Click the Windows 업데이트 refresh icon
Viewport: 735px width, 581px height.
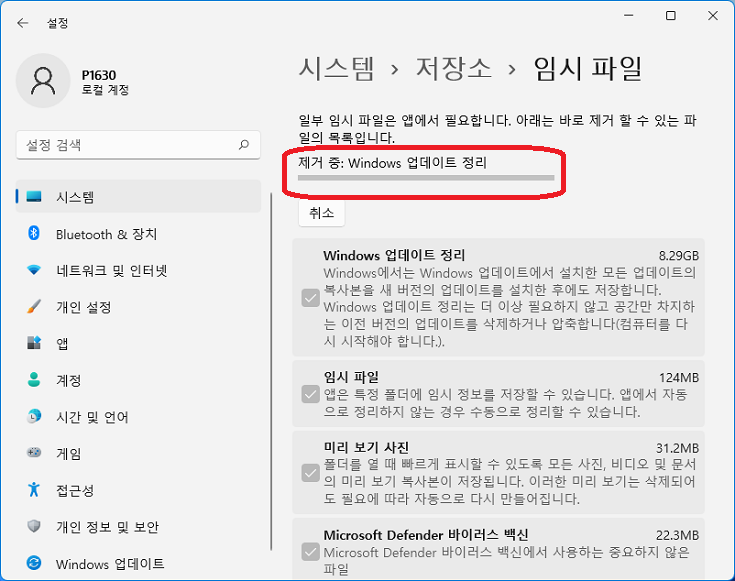34,563
